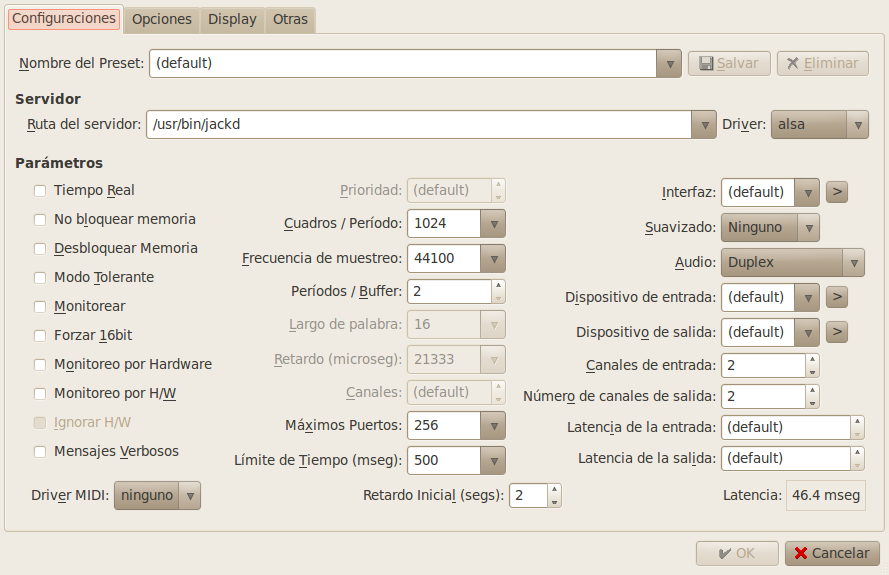Screen dimensions: 889x575
Task: Open the Driver MIDI ninguno dropdown
Action: coord(157,496)
